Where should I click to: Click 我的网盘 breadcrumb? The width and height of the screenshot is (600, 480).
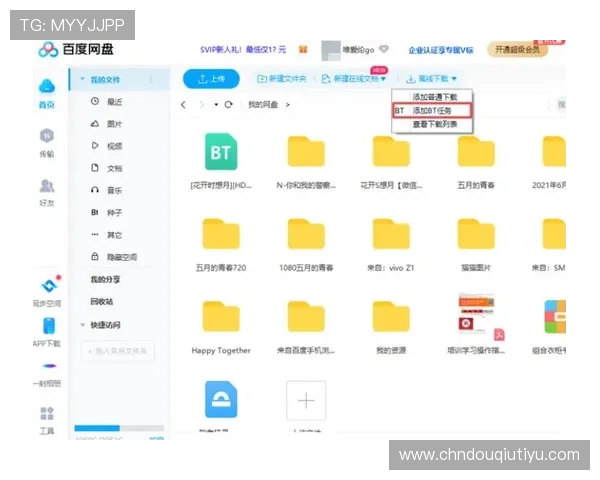click(263, 104)
